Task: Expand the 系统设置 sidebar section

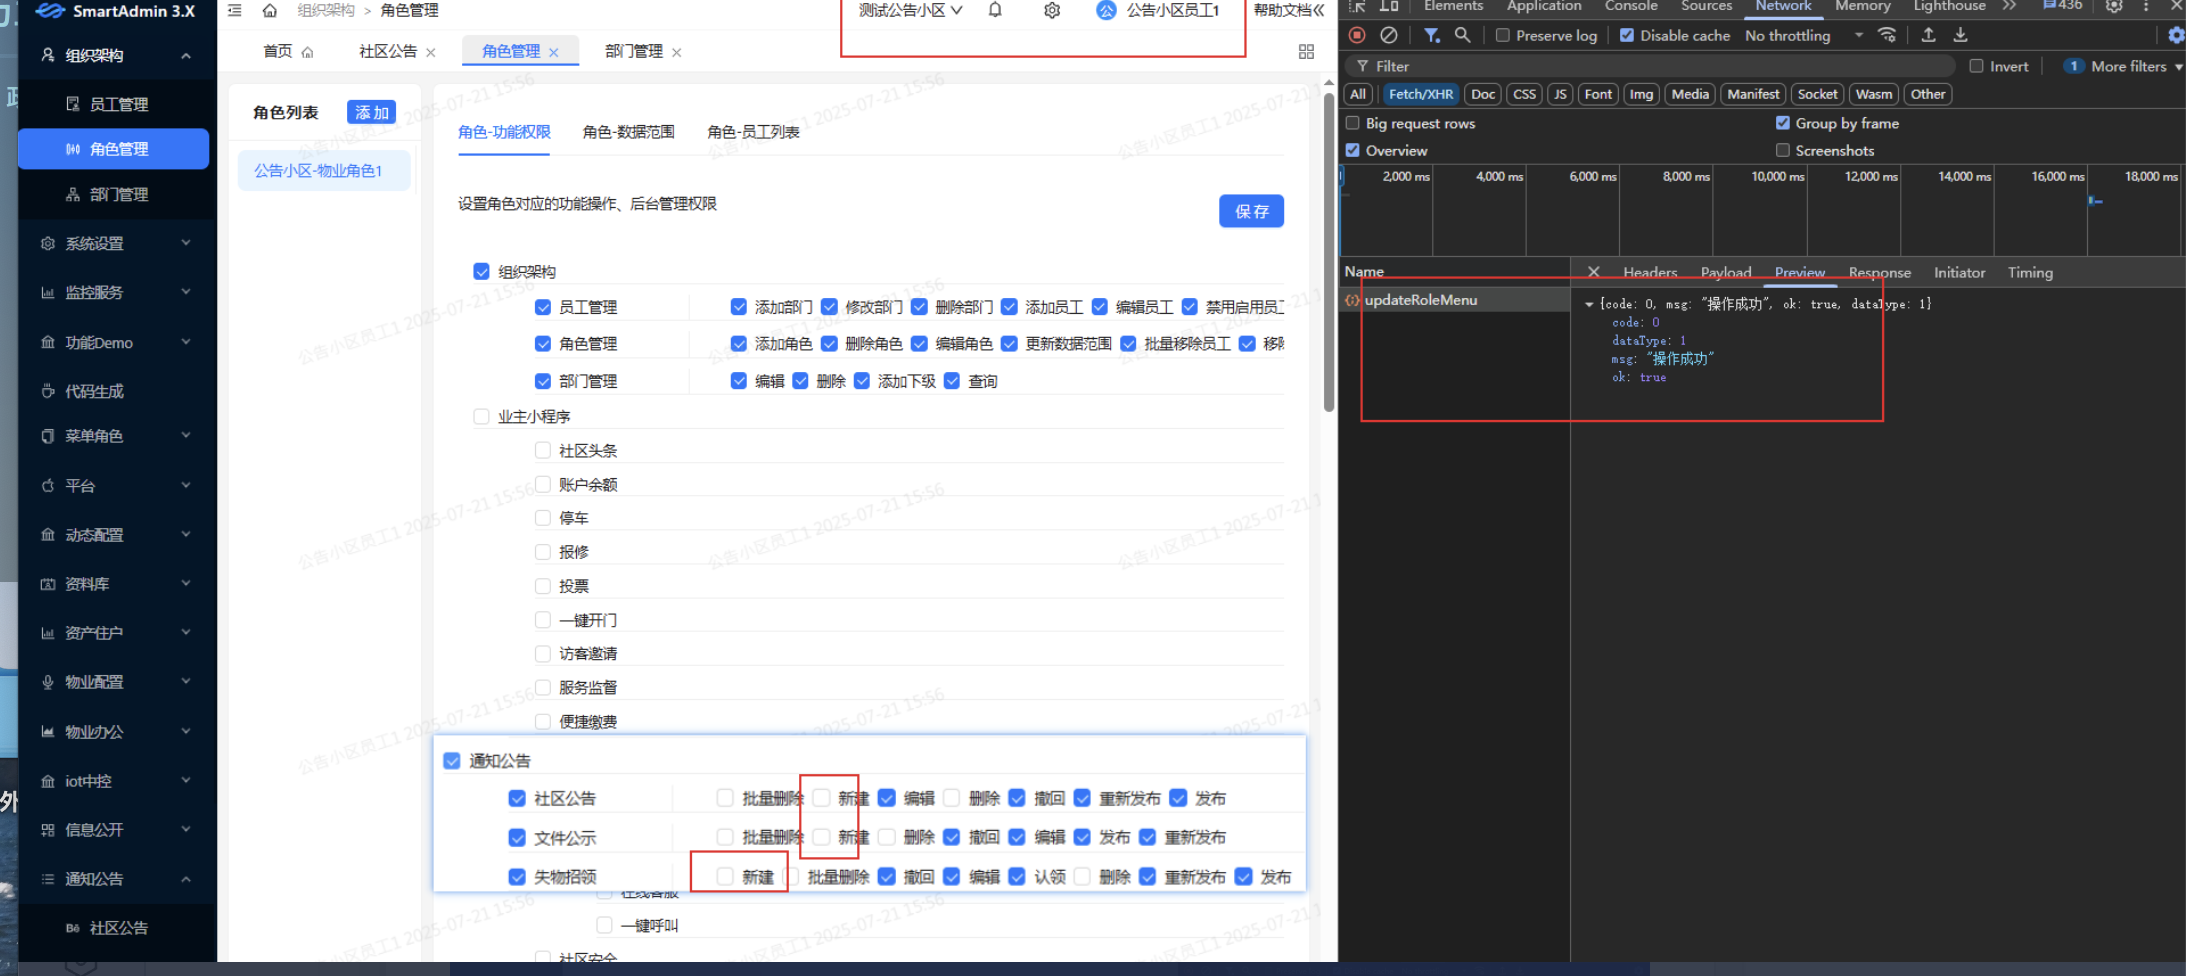Action: pyautogui.click(x=90, y=243)
